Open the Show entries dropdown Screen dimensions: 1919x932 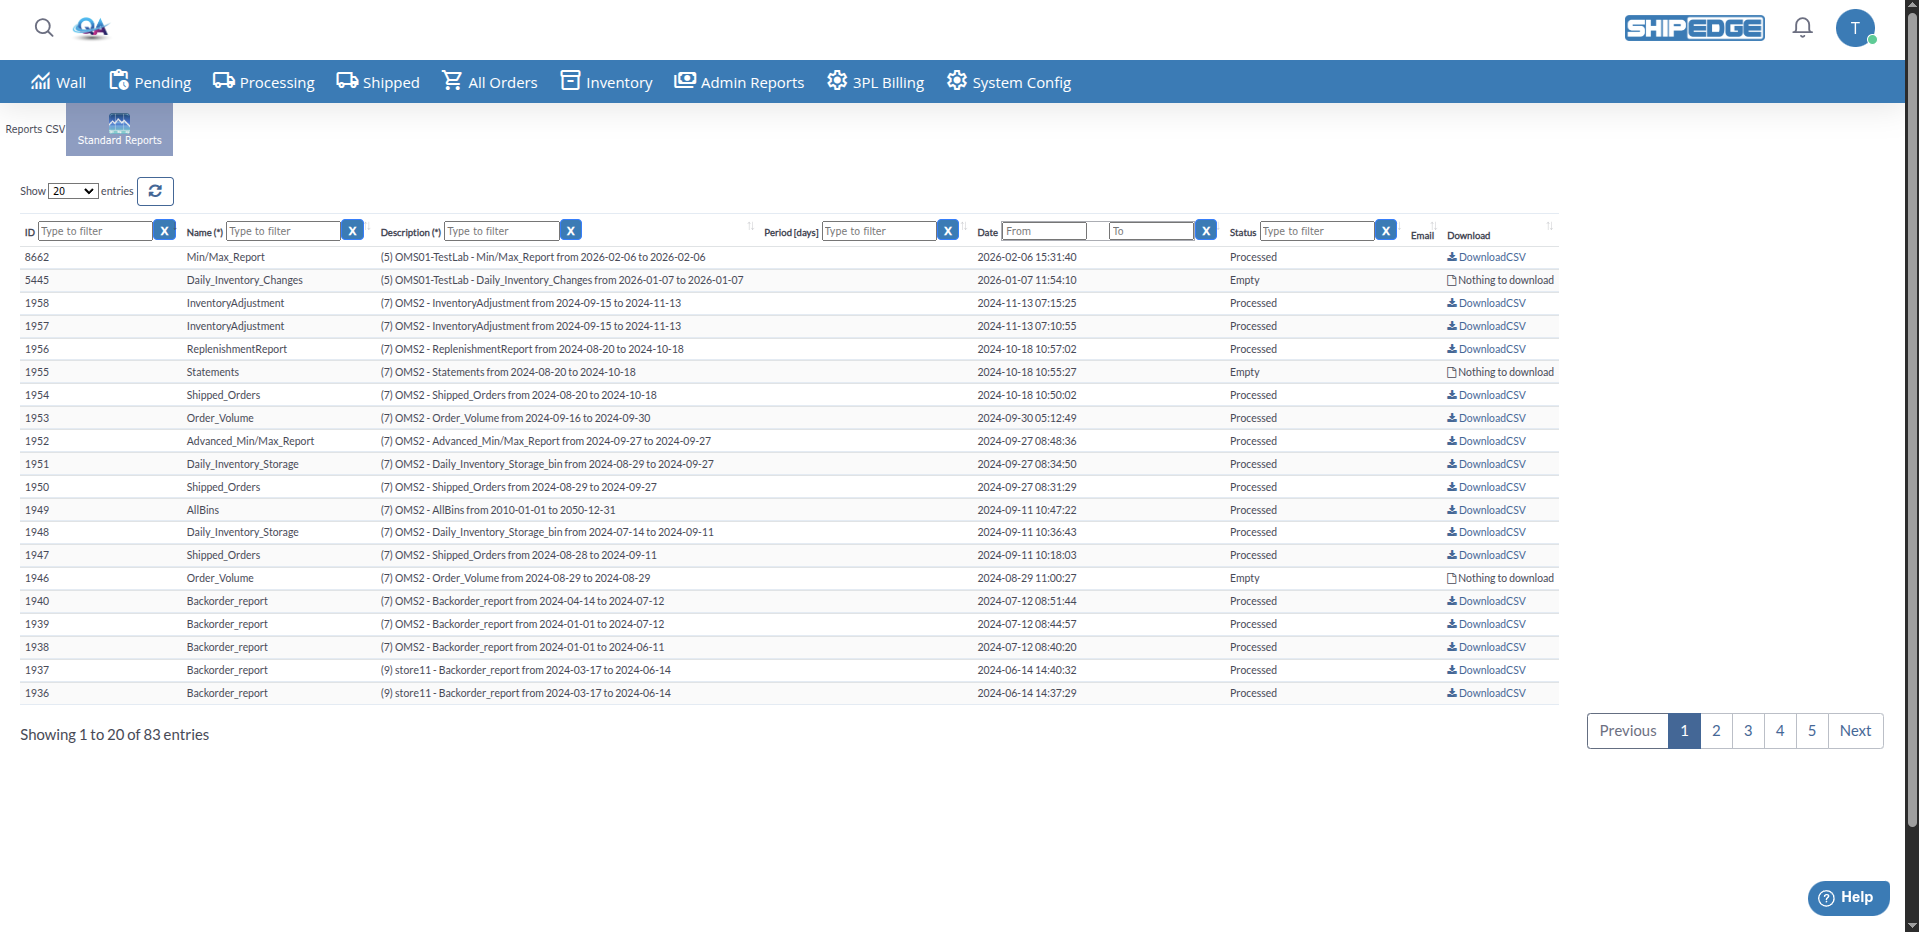point(72,191)
